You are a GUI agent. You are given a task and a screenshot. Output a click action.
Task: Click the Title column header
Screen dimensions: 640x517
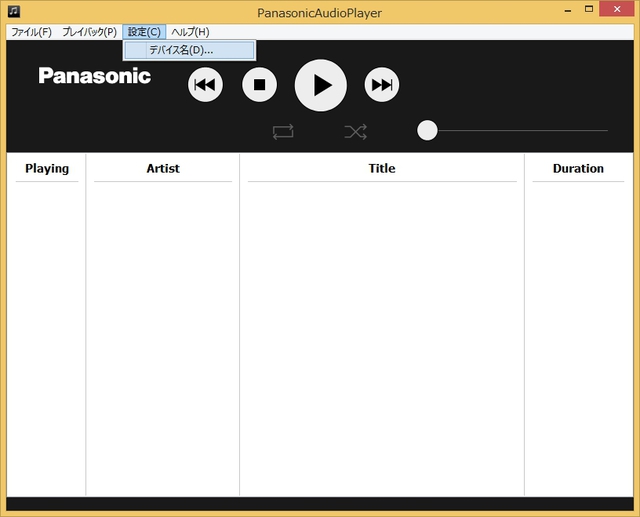(382, 168)
